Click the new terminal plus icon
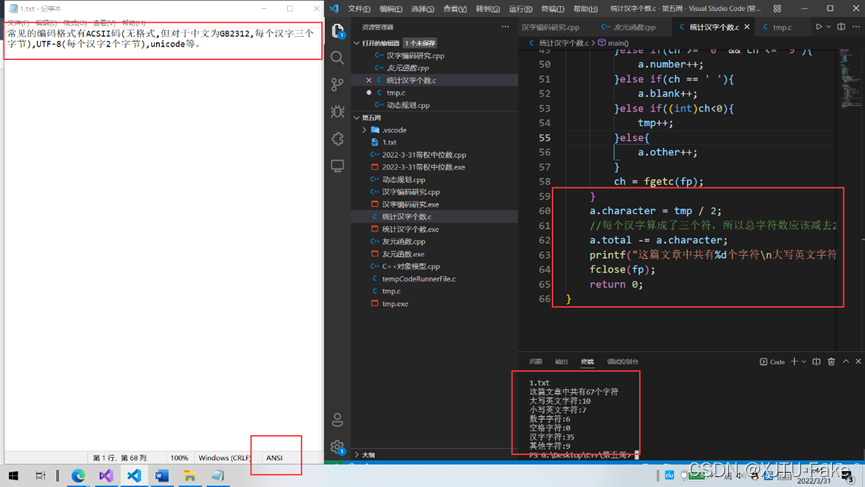This screenshot has width=865, height=487. click(x=794, y=362)
